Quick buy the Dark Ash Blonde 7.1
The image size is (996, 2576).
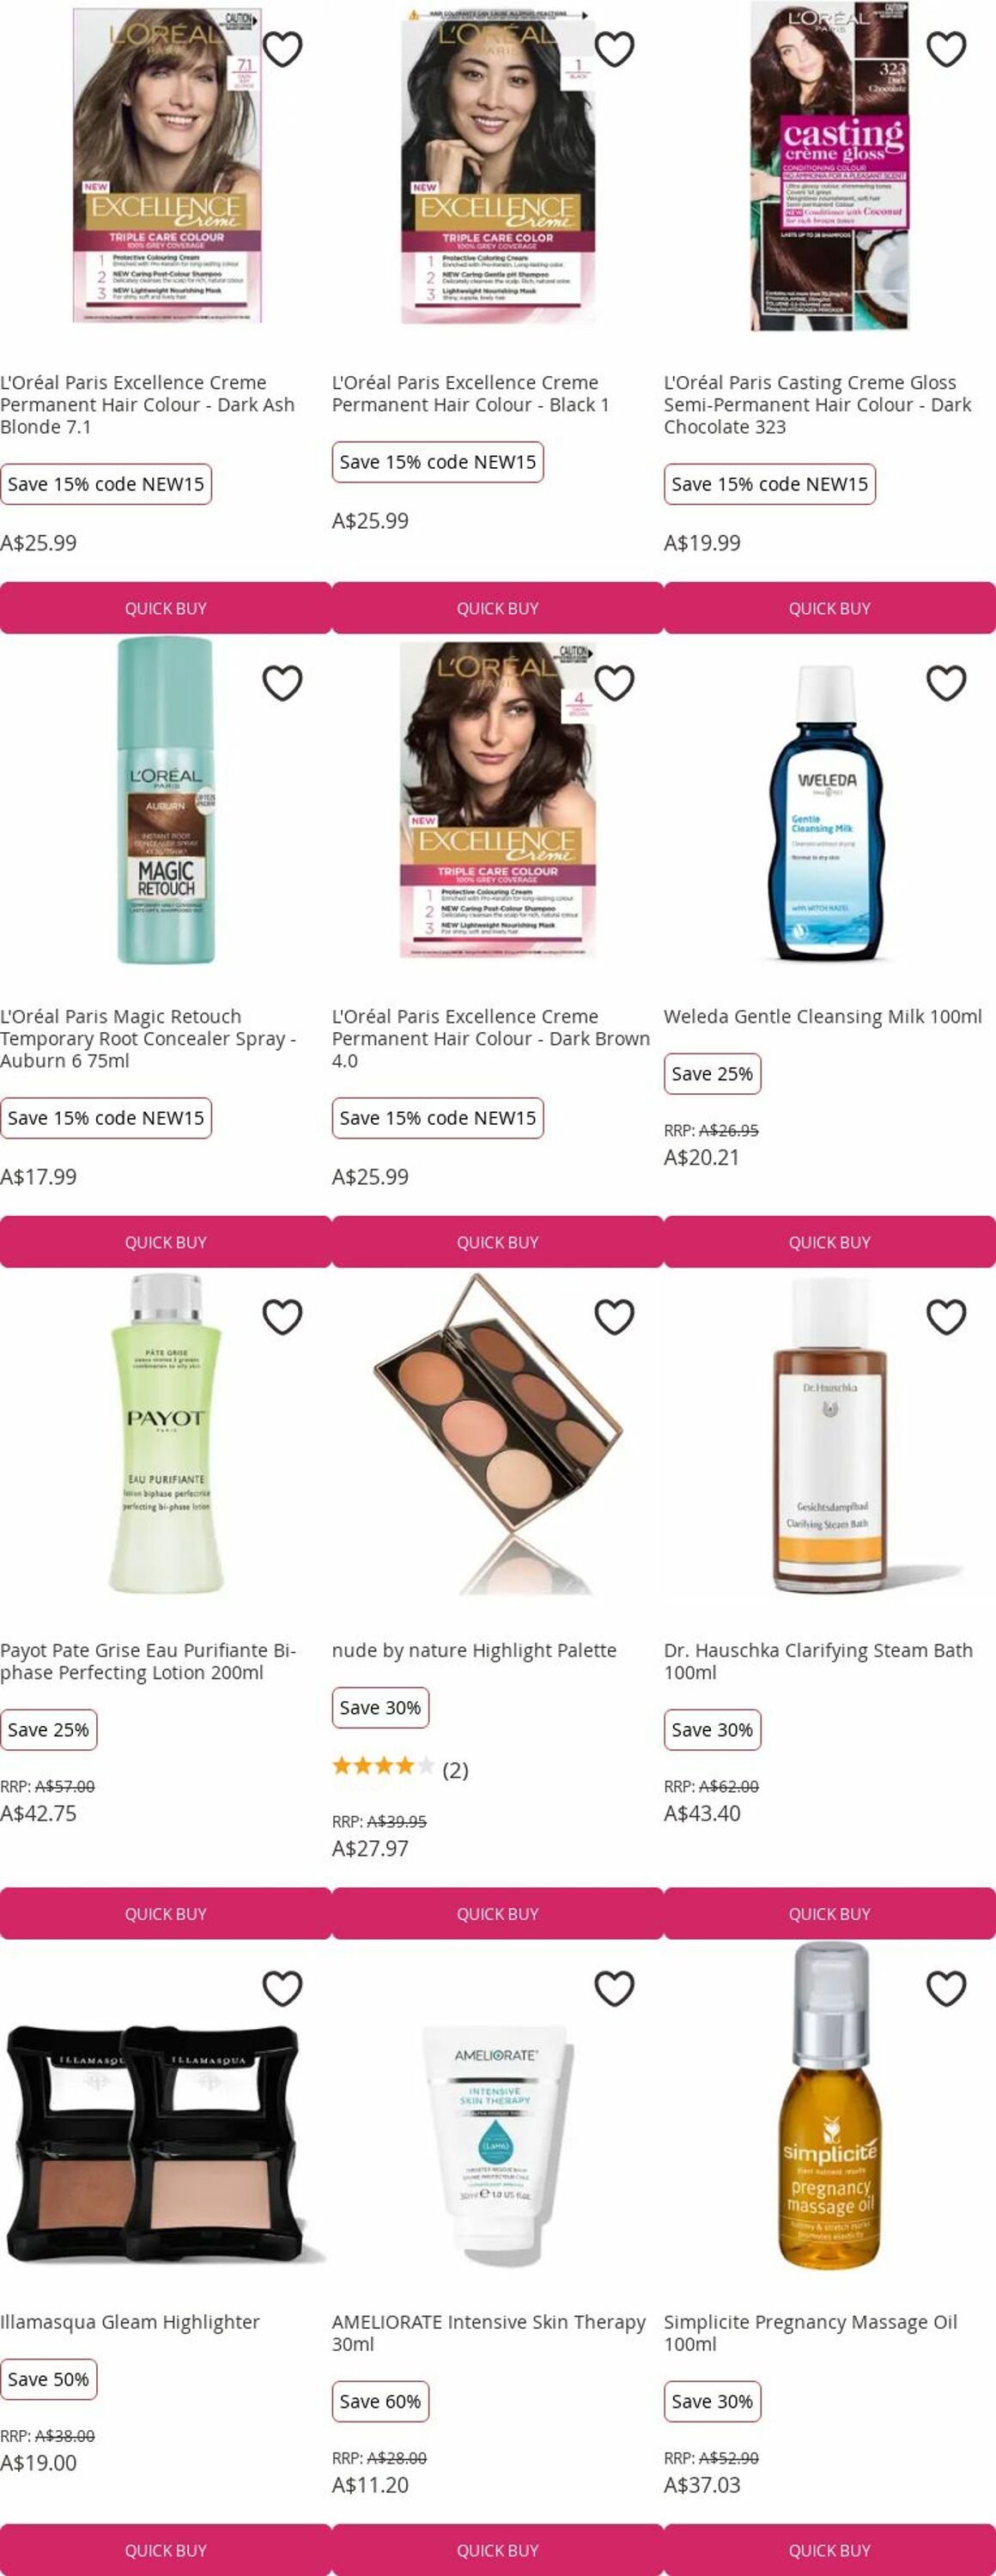(x=166, y=608)
